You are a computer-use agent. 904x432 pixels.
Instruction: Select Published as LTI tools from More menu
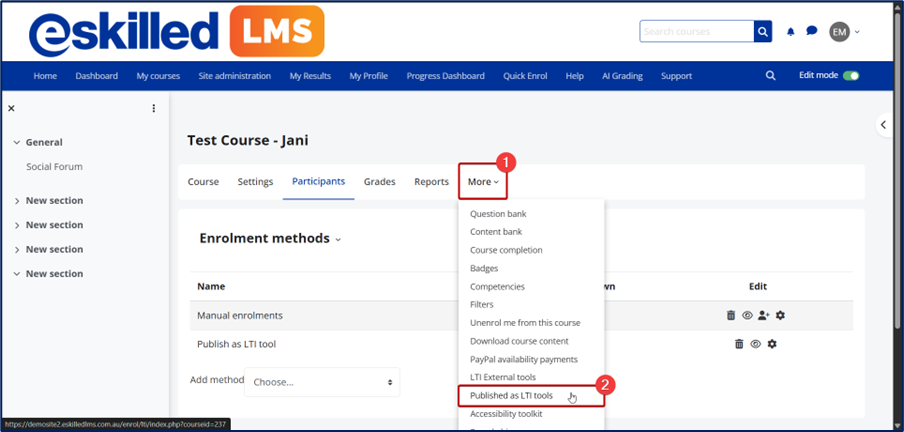pyautogui.click(x=511, y=396)
